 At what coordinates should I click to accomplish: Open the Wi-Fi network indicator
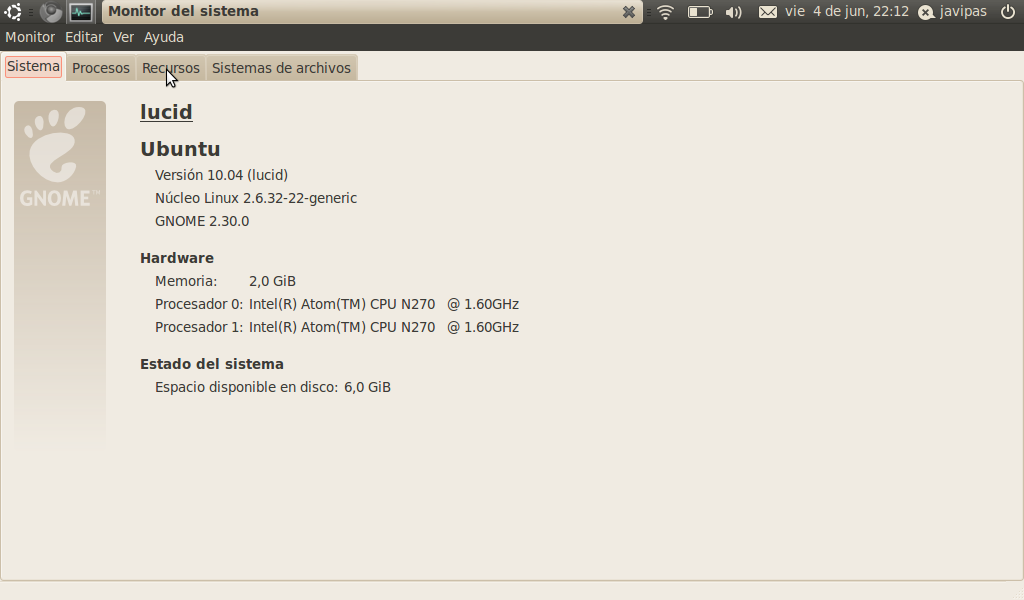pos(665,12)
